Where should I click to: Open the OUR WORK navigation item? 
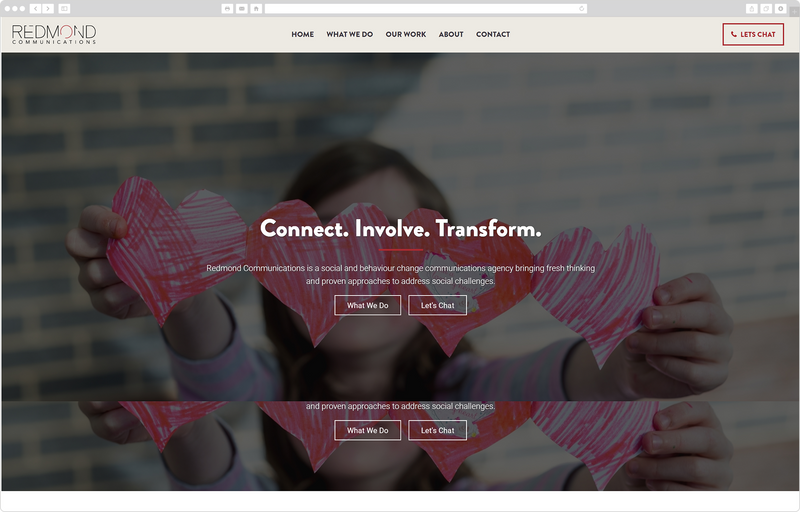click(406, 34)
